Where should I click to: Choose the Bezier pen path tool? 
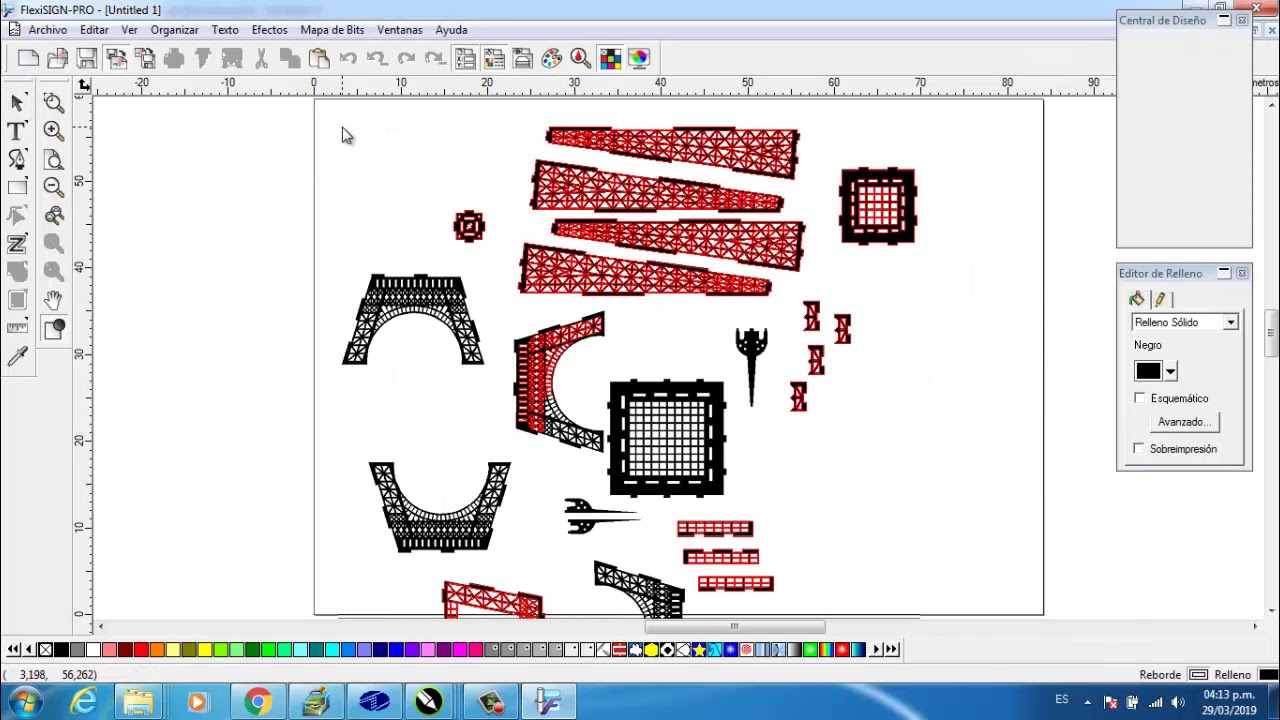17,159
